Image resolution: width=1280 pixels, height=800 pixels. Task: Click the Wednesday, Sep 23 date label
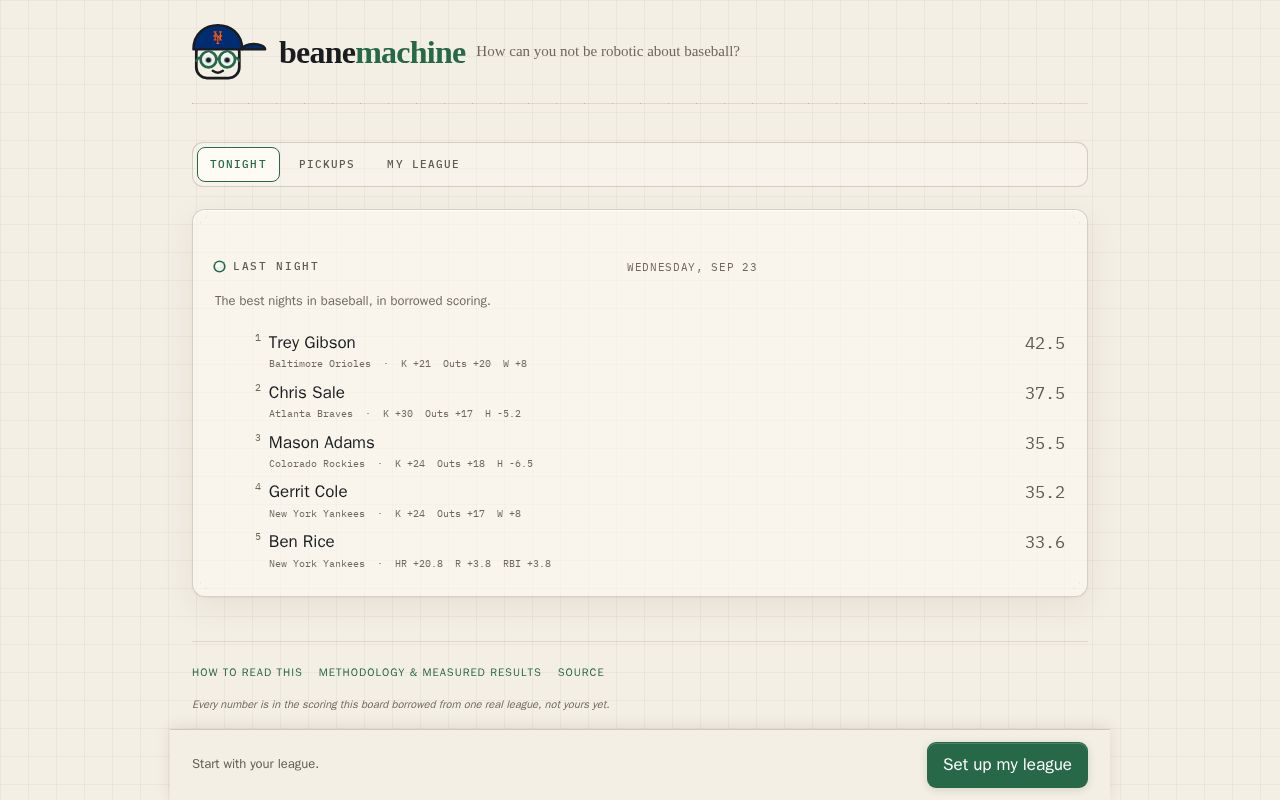(x=692, y=267)
